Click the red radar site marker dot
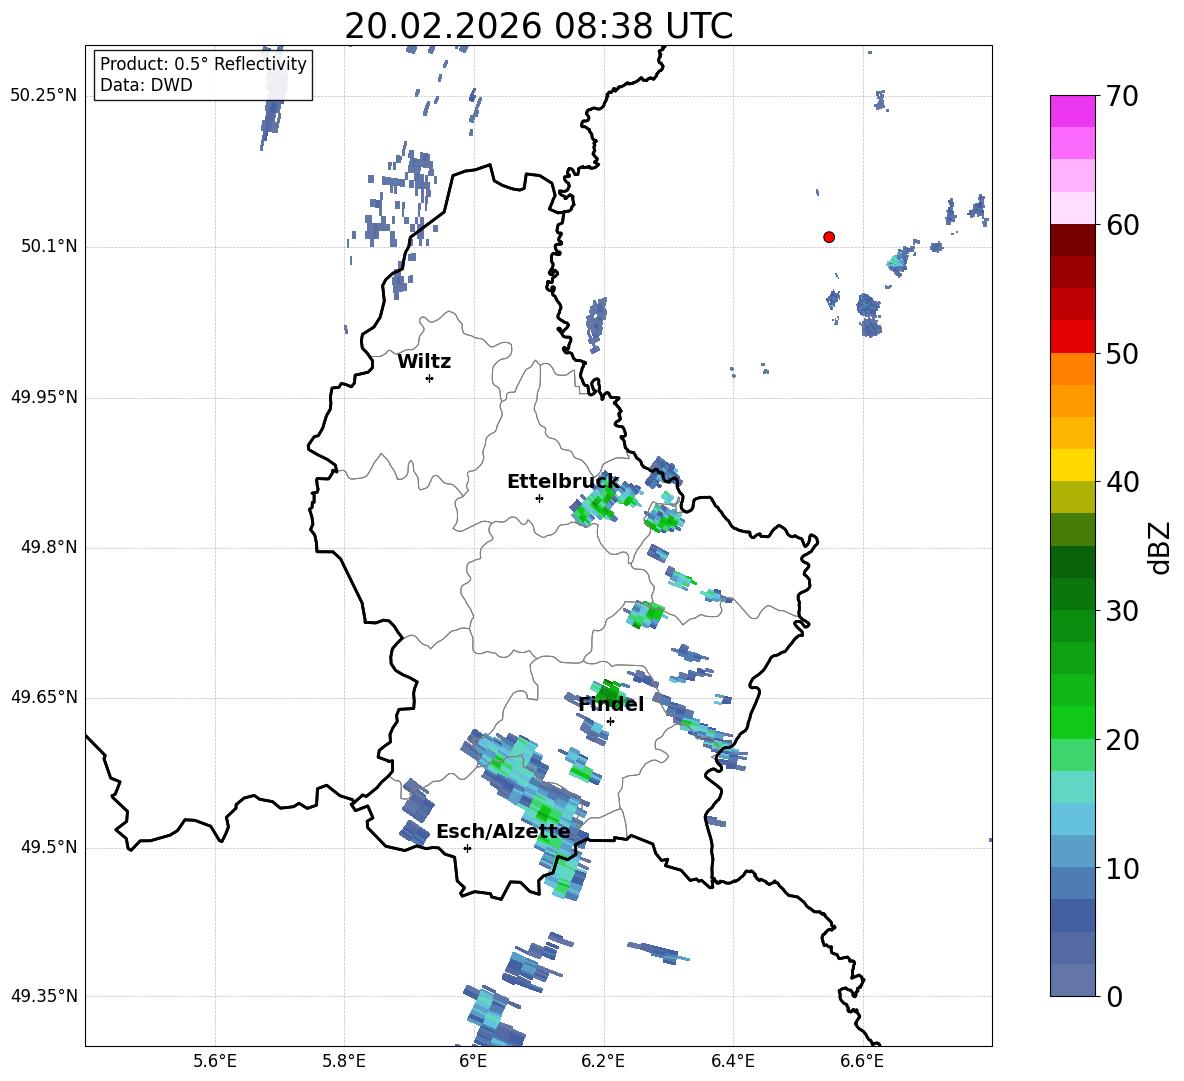Screen dimensions: 1184x1081 coord(828,237)
